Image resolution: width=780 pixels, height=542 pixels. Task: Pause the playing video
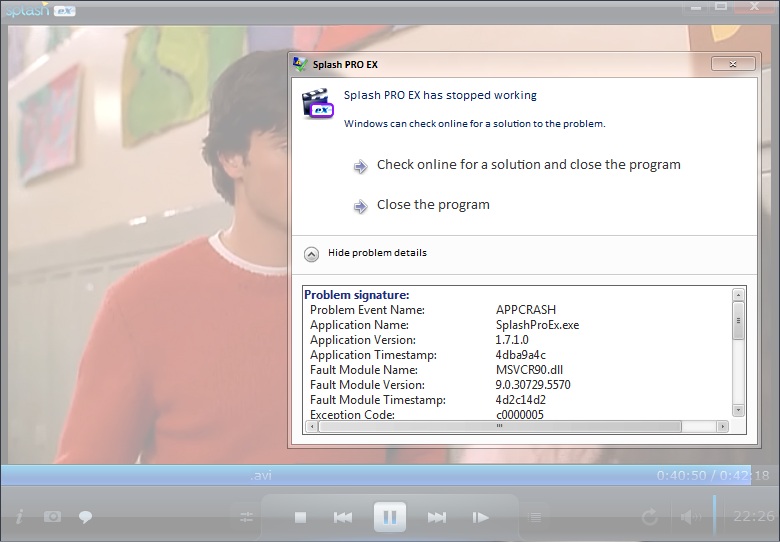(x=390, y=517)
